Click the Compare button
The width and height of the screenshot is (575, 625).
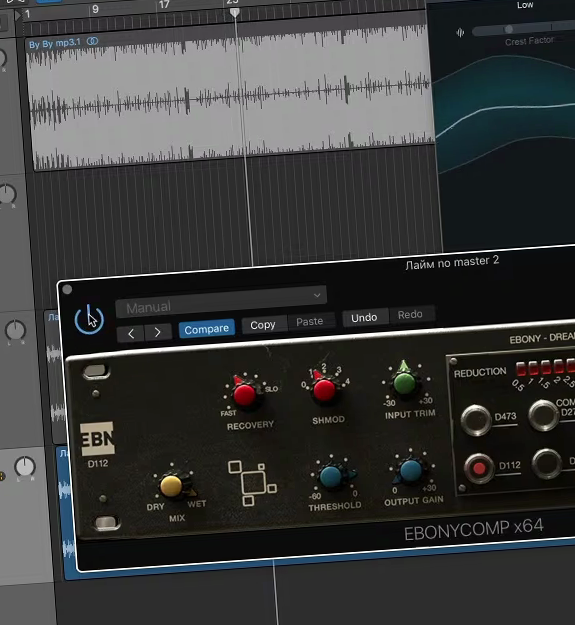(206, 329)
